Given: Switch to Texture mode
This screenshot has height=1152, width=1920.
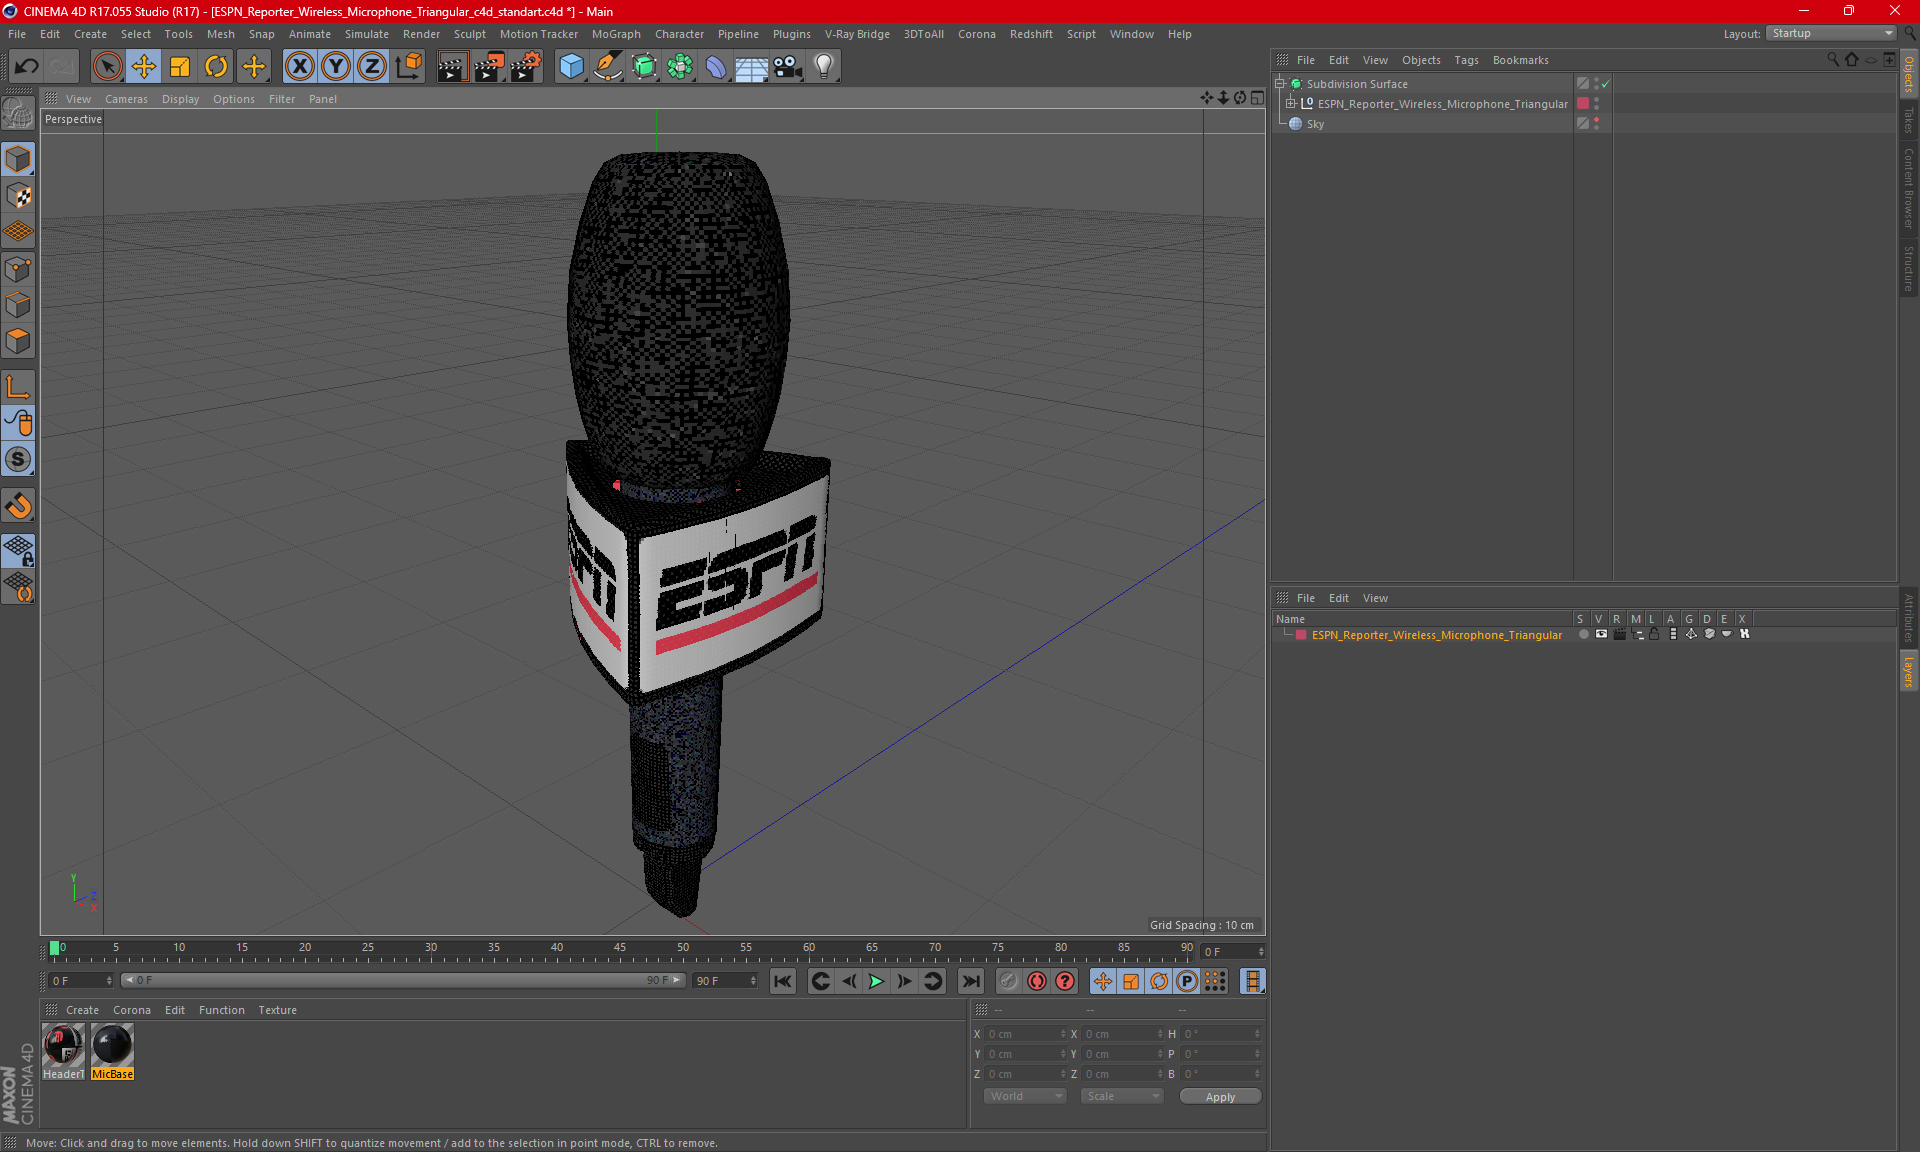Looking at the screenshot, I should coord(18,196).
